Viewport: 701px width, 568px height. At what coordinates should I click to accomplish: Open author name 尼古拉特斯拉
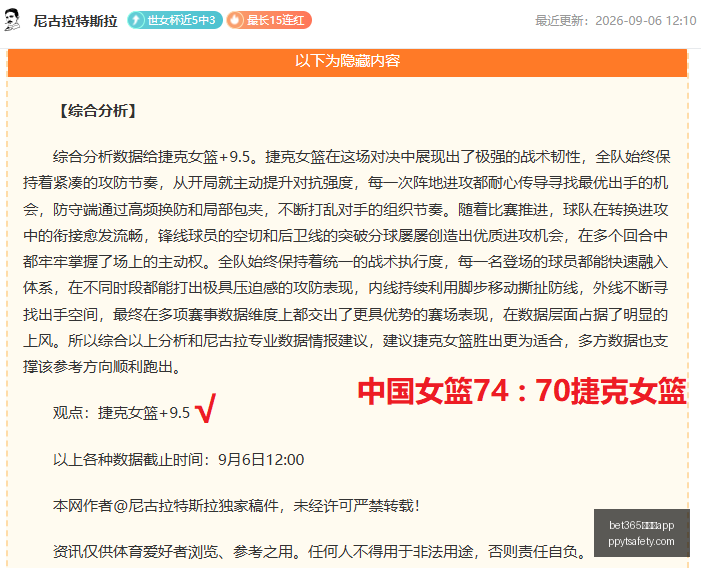[x=75, y=21]
